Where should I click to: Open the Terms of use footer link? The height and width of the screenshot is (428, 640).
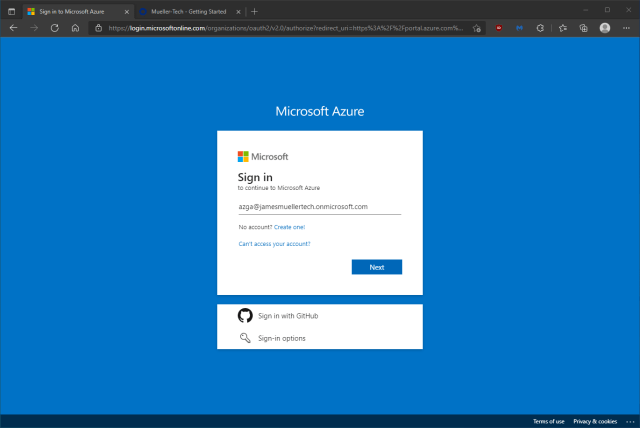pos(548,421)
